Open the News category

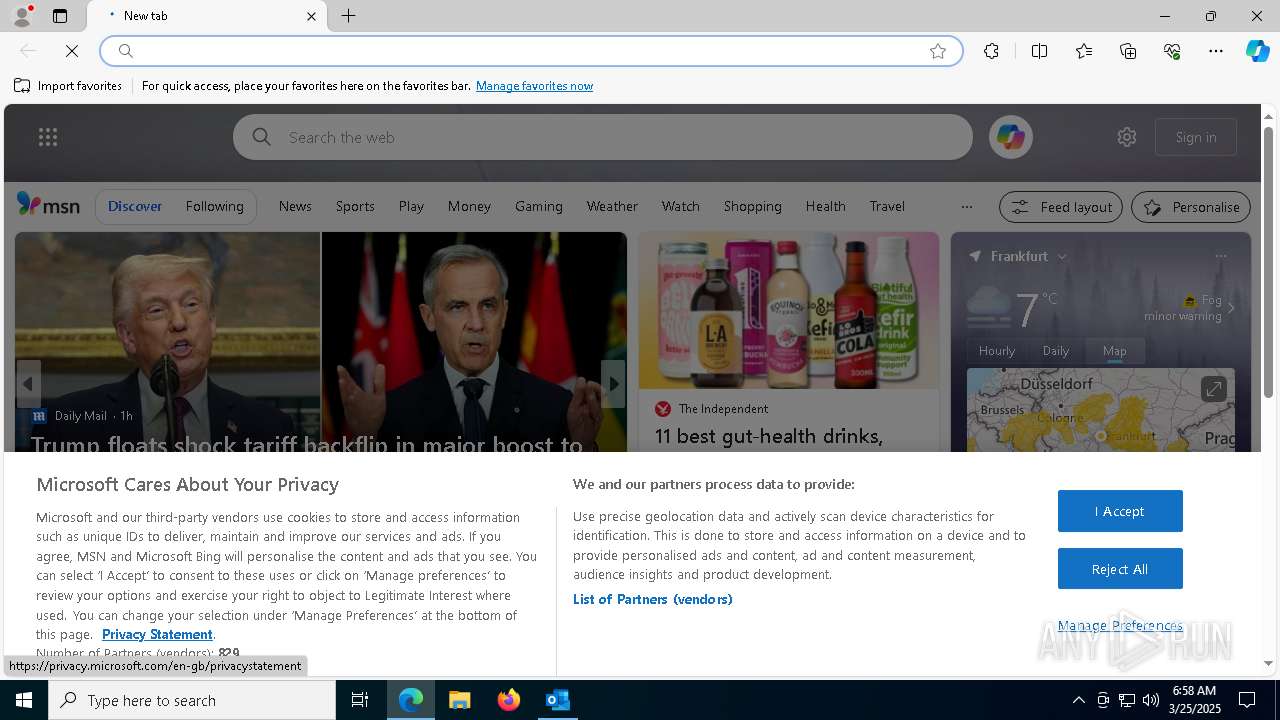tap(295, 206)
